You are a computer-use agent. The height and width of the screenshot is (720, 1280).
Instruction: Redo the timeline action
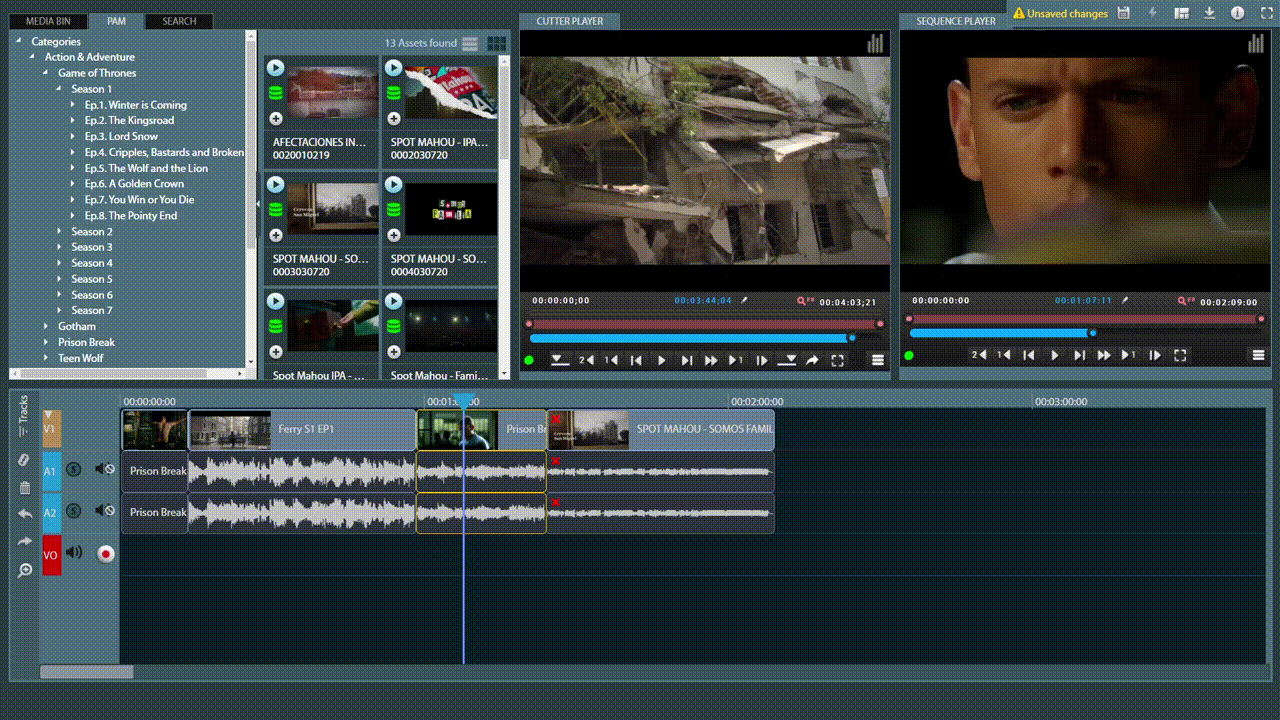[25, 542]
